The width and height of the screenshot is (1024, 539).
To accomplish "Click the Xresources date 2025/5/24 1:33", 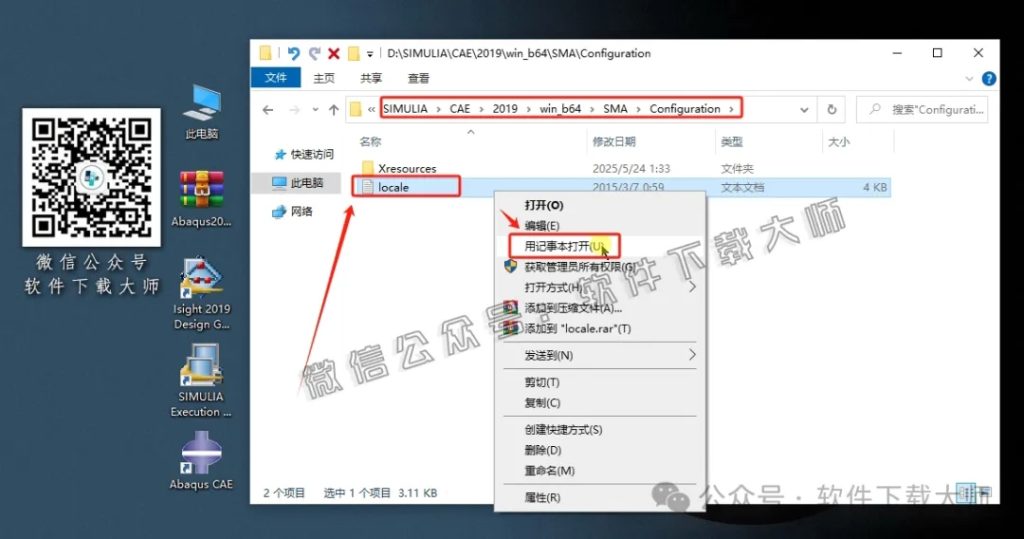I will coord(631,169).
